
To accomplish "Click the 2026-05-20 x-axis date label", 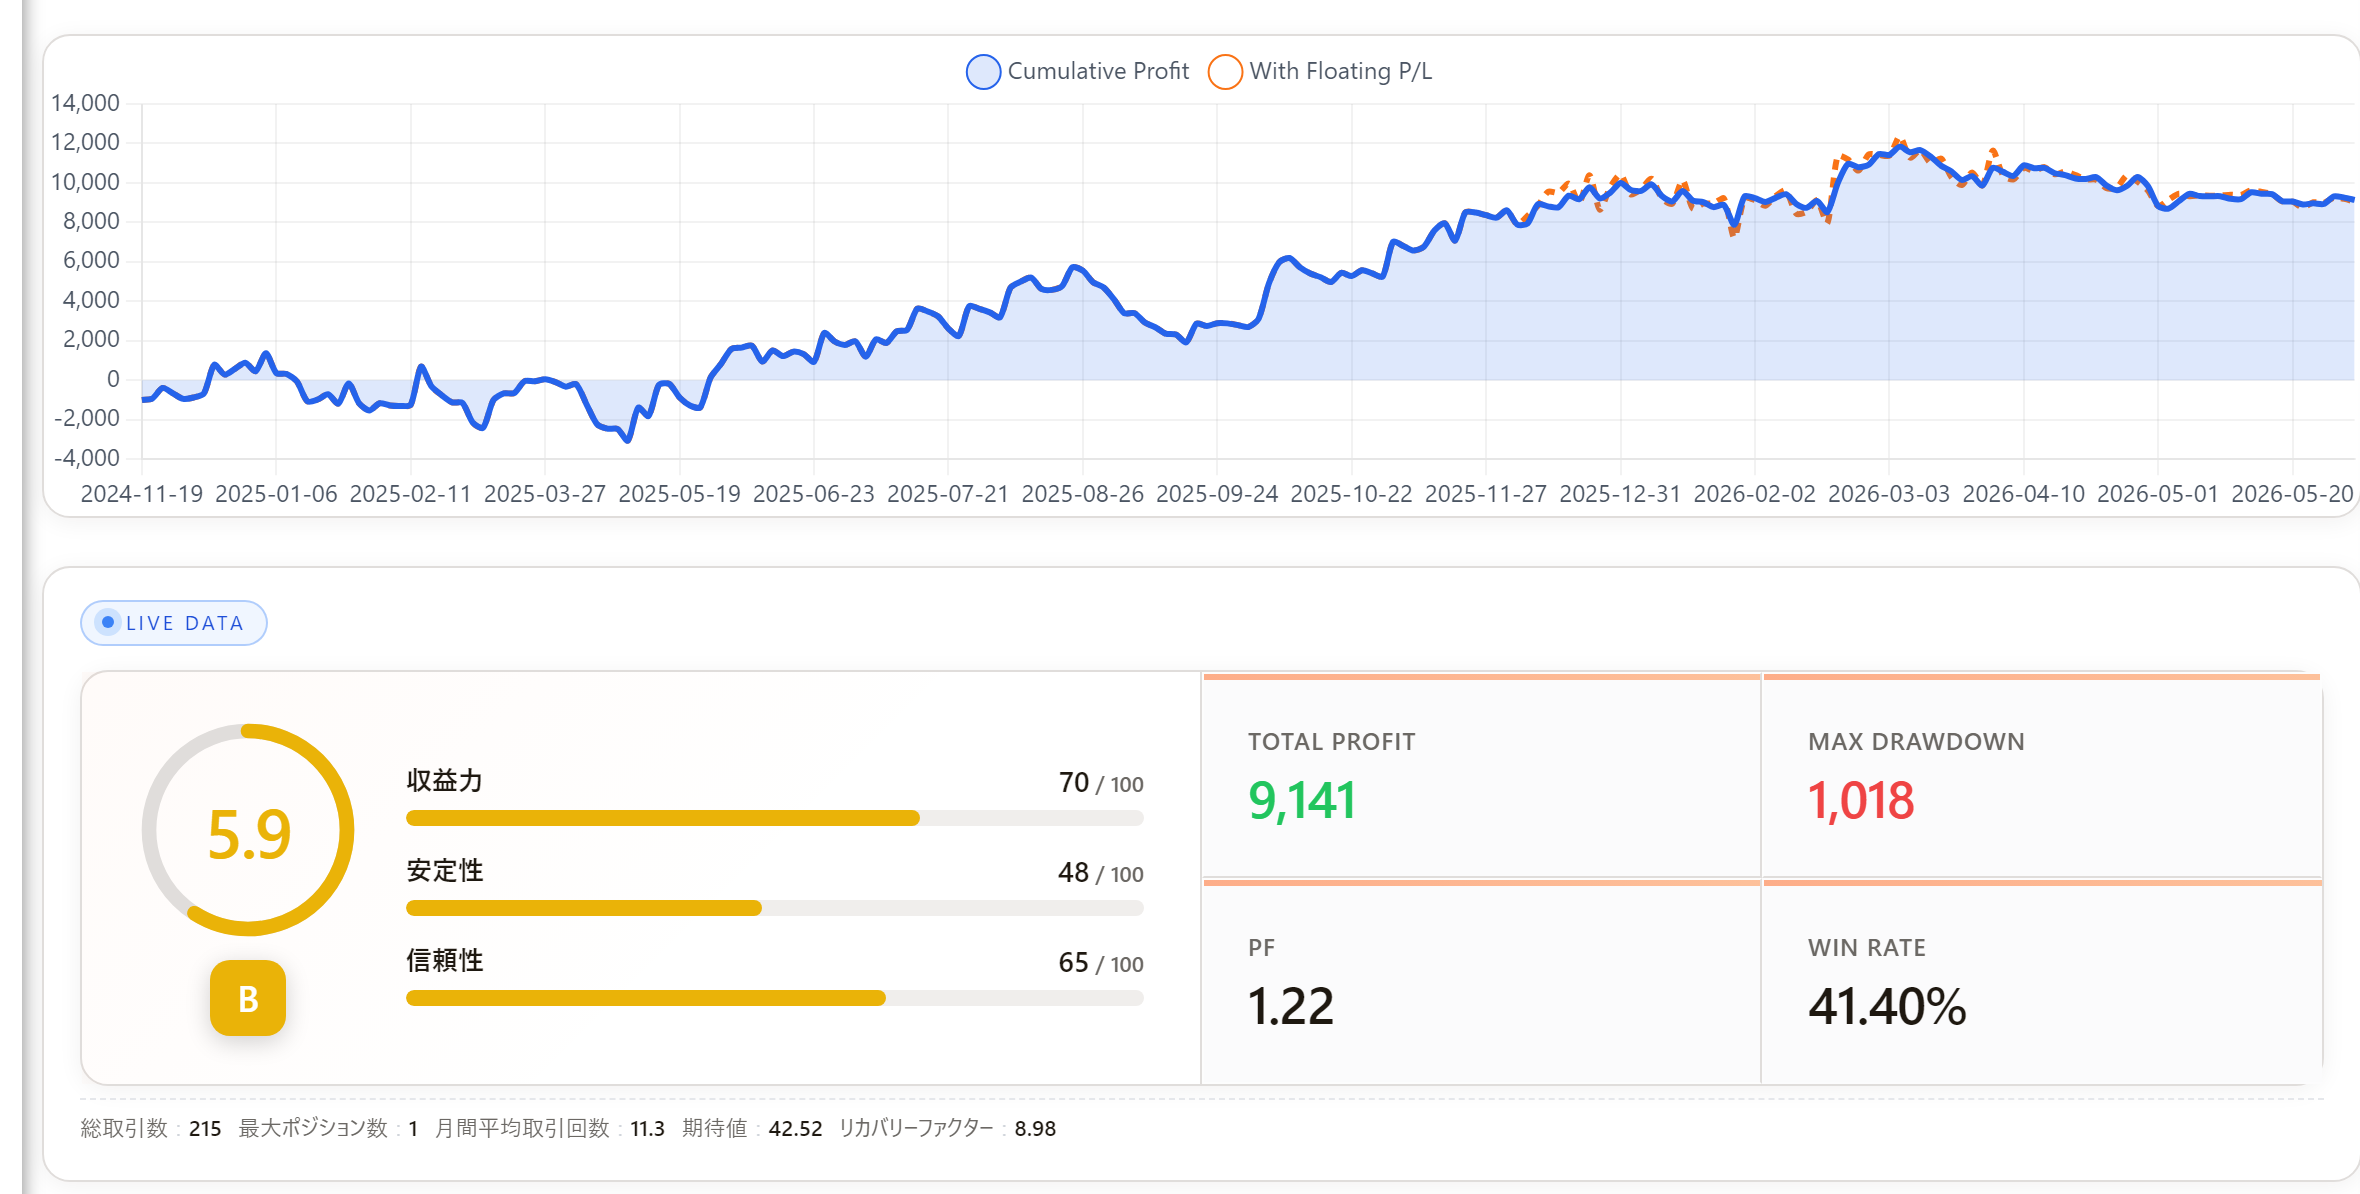I will pyautogui.click(x=2293, y=494).
